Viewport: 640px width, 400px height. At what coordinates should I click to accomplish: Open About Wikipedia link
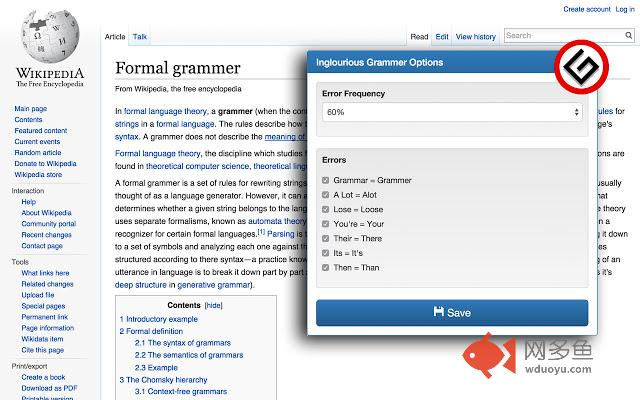click(x=46, y=213)
